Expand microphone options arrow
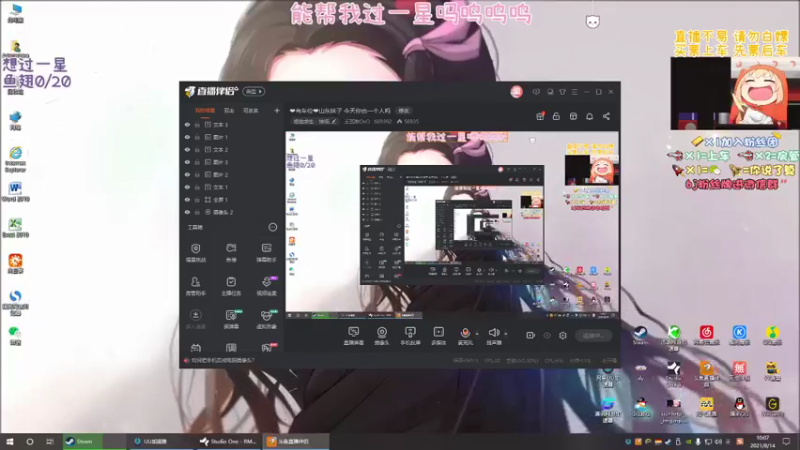Image resolution: width=800 pixels, height=450 pixels. click(477, 334)
